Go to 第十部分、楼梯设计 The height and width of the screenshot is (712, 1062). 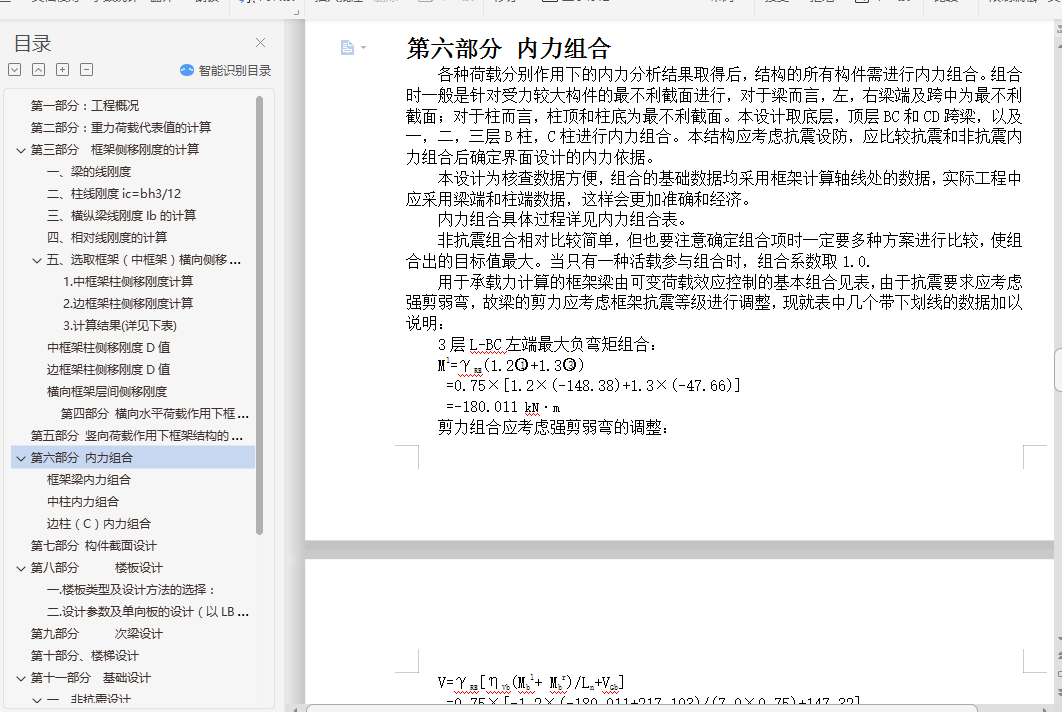(85, 656)
